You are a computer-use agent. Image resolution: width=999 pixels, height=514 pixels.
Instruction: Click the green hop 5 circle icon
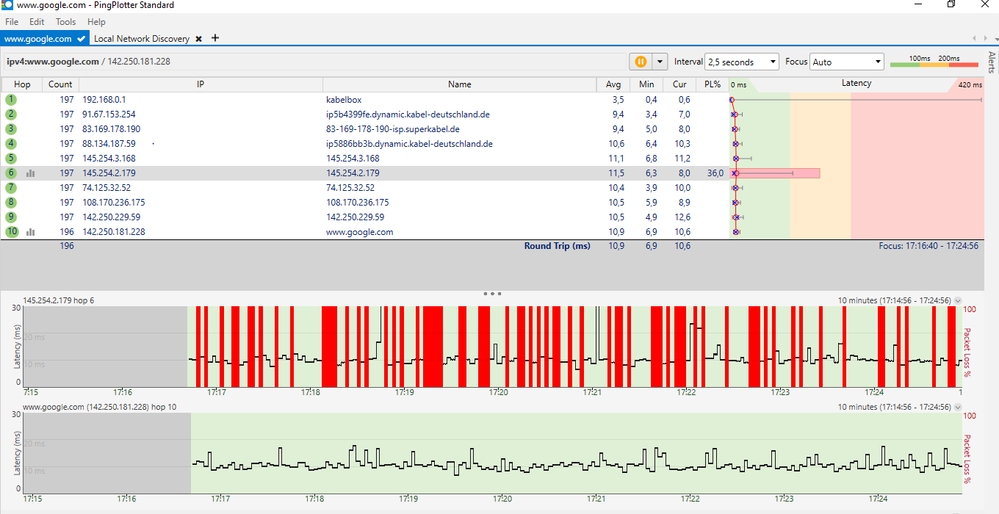click(11, 158)
